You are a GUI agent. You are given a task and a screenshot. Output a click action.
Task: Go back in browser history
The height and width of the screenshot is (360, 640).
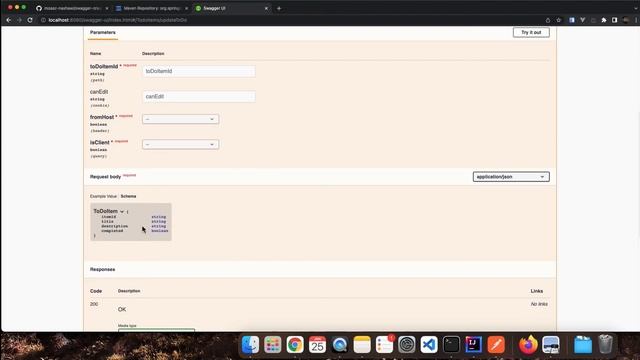click(9, 20)
